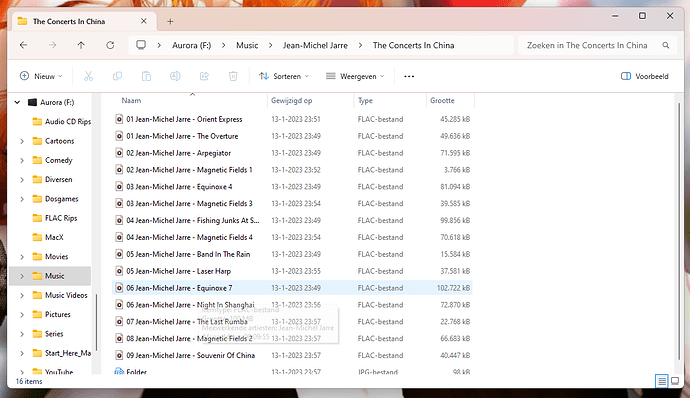Image resolution: width=690 pixels, height=398 pixels.
Task: Click The Concerts In China breadcrumb
Action: pos(413,45)
